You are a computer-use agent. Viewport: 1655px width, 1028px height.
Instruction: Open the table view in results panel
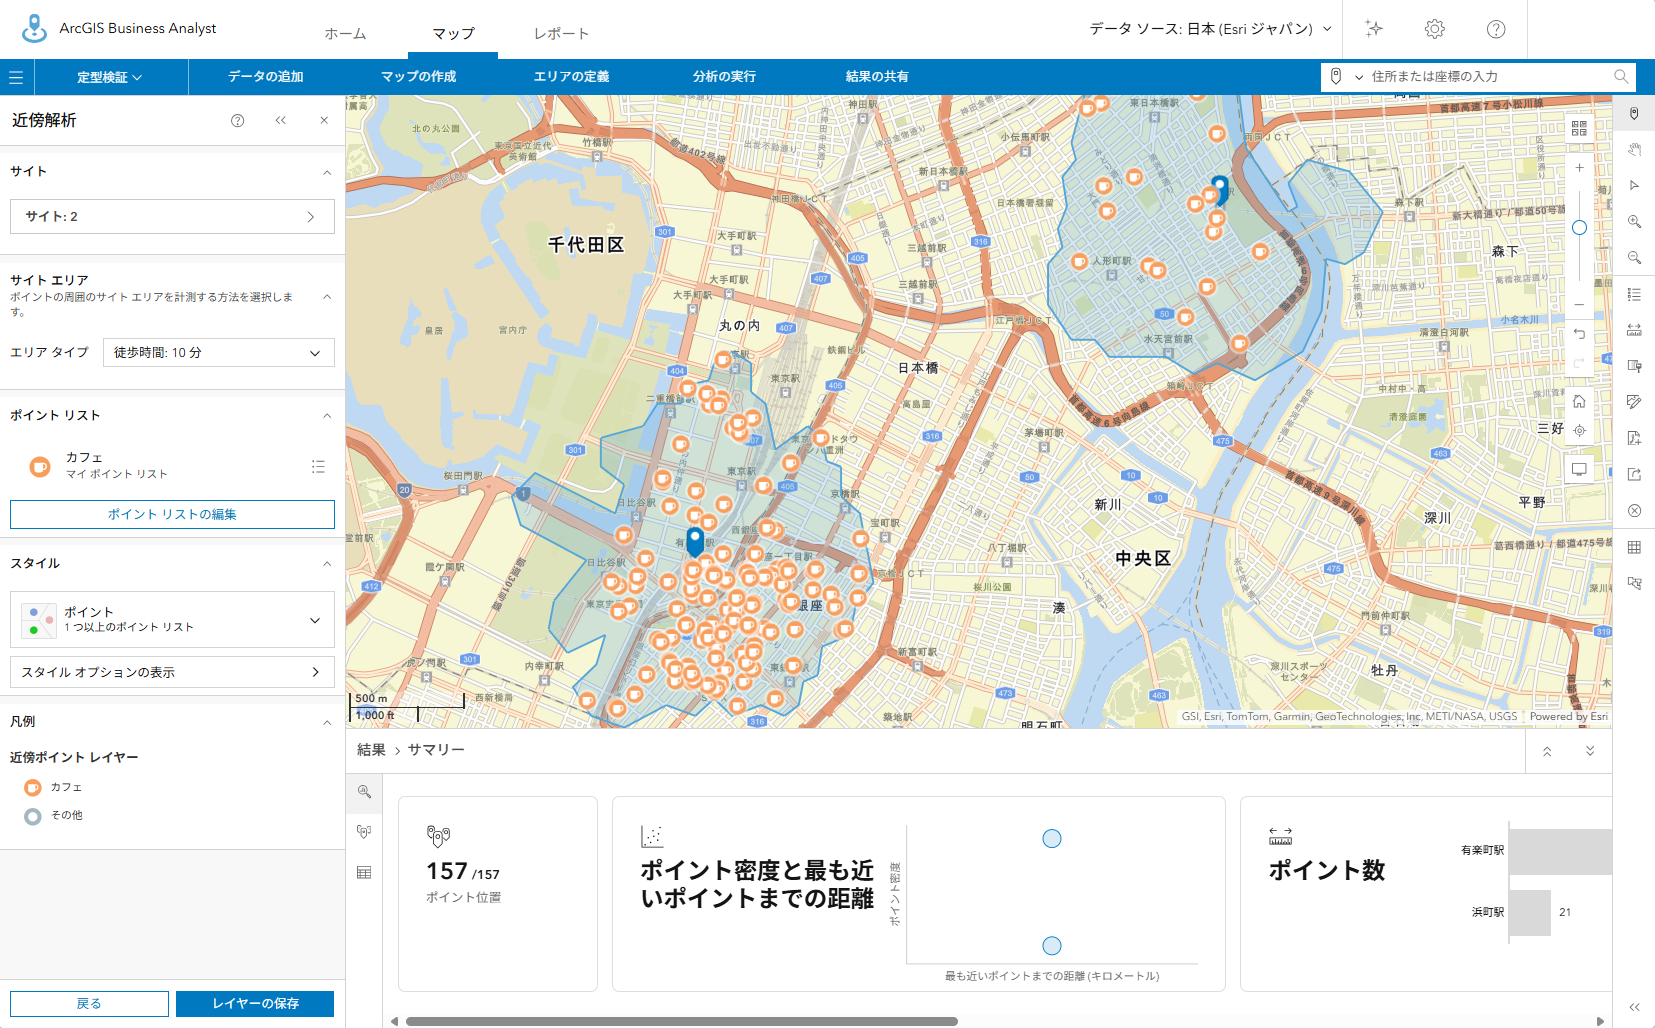click(364, 873)
